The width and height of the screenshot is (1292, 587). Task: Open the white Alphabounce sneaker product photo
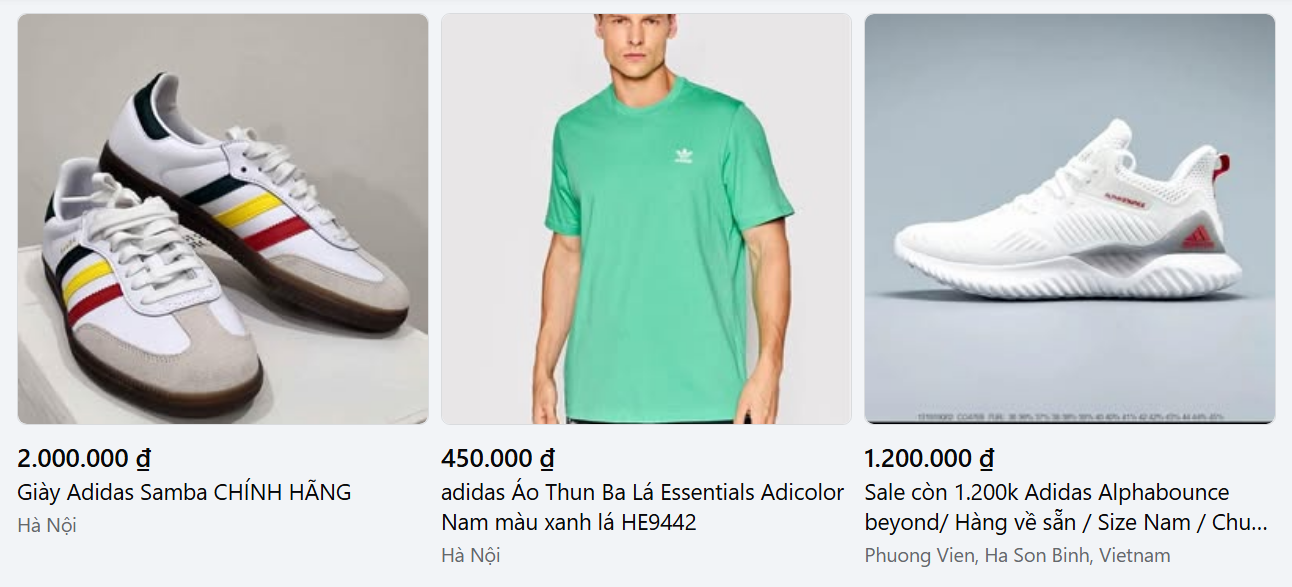[x=1069, y=219]
